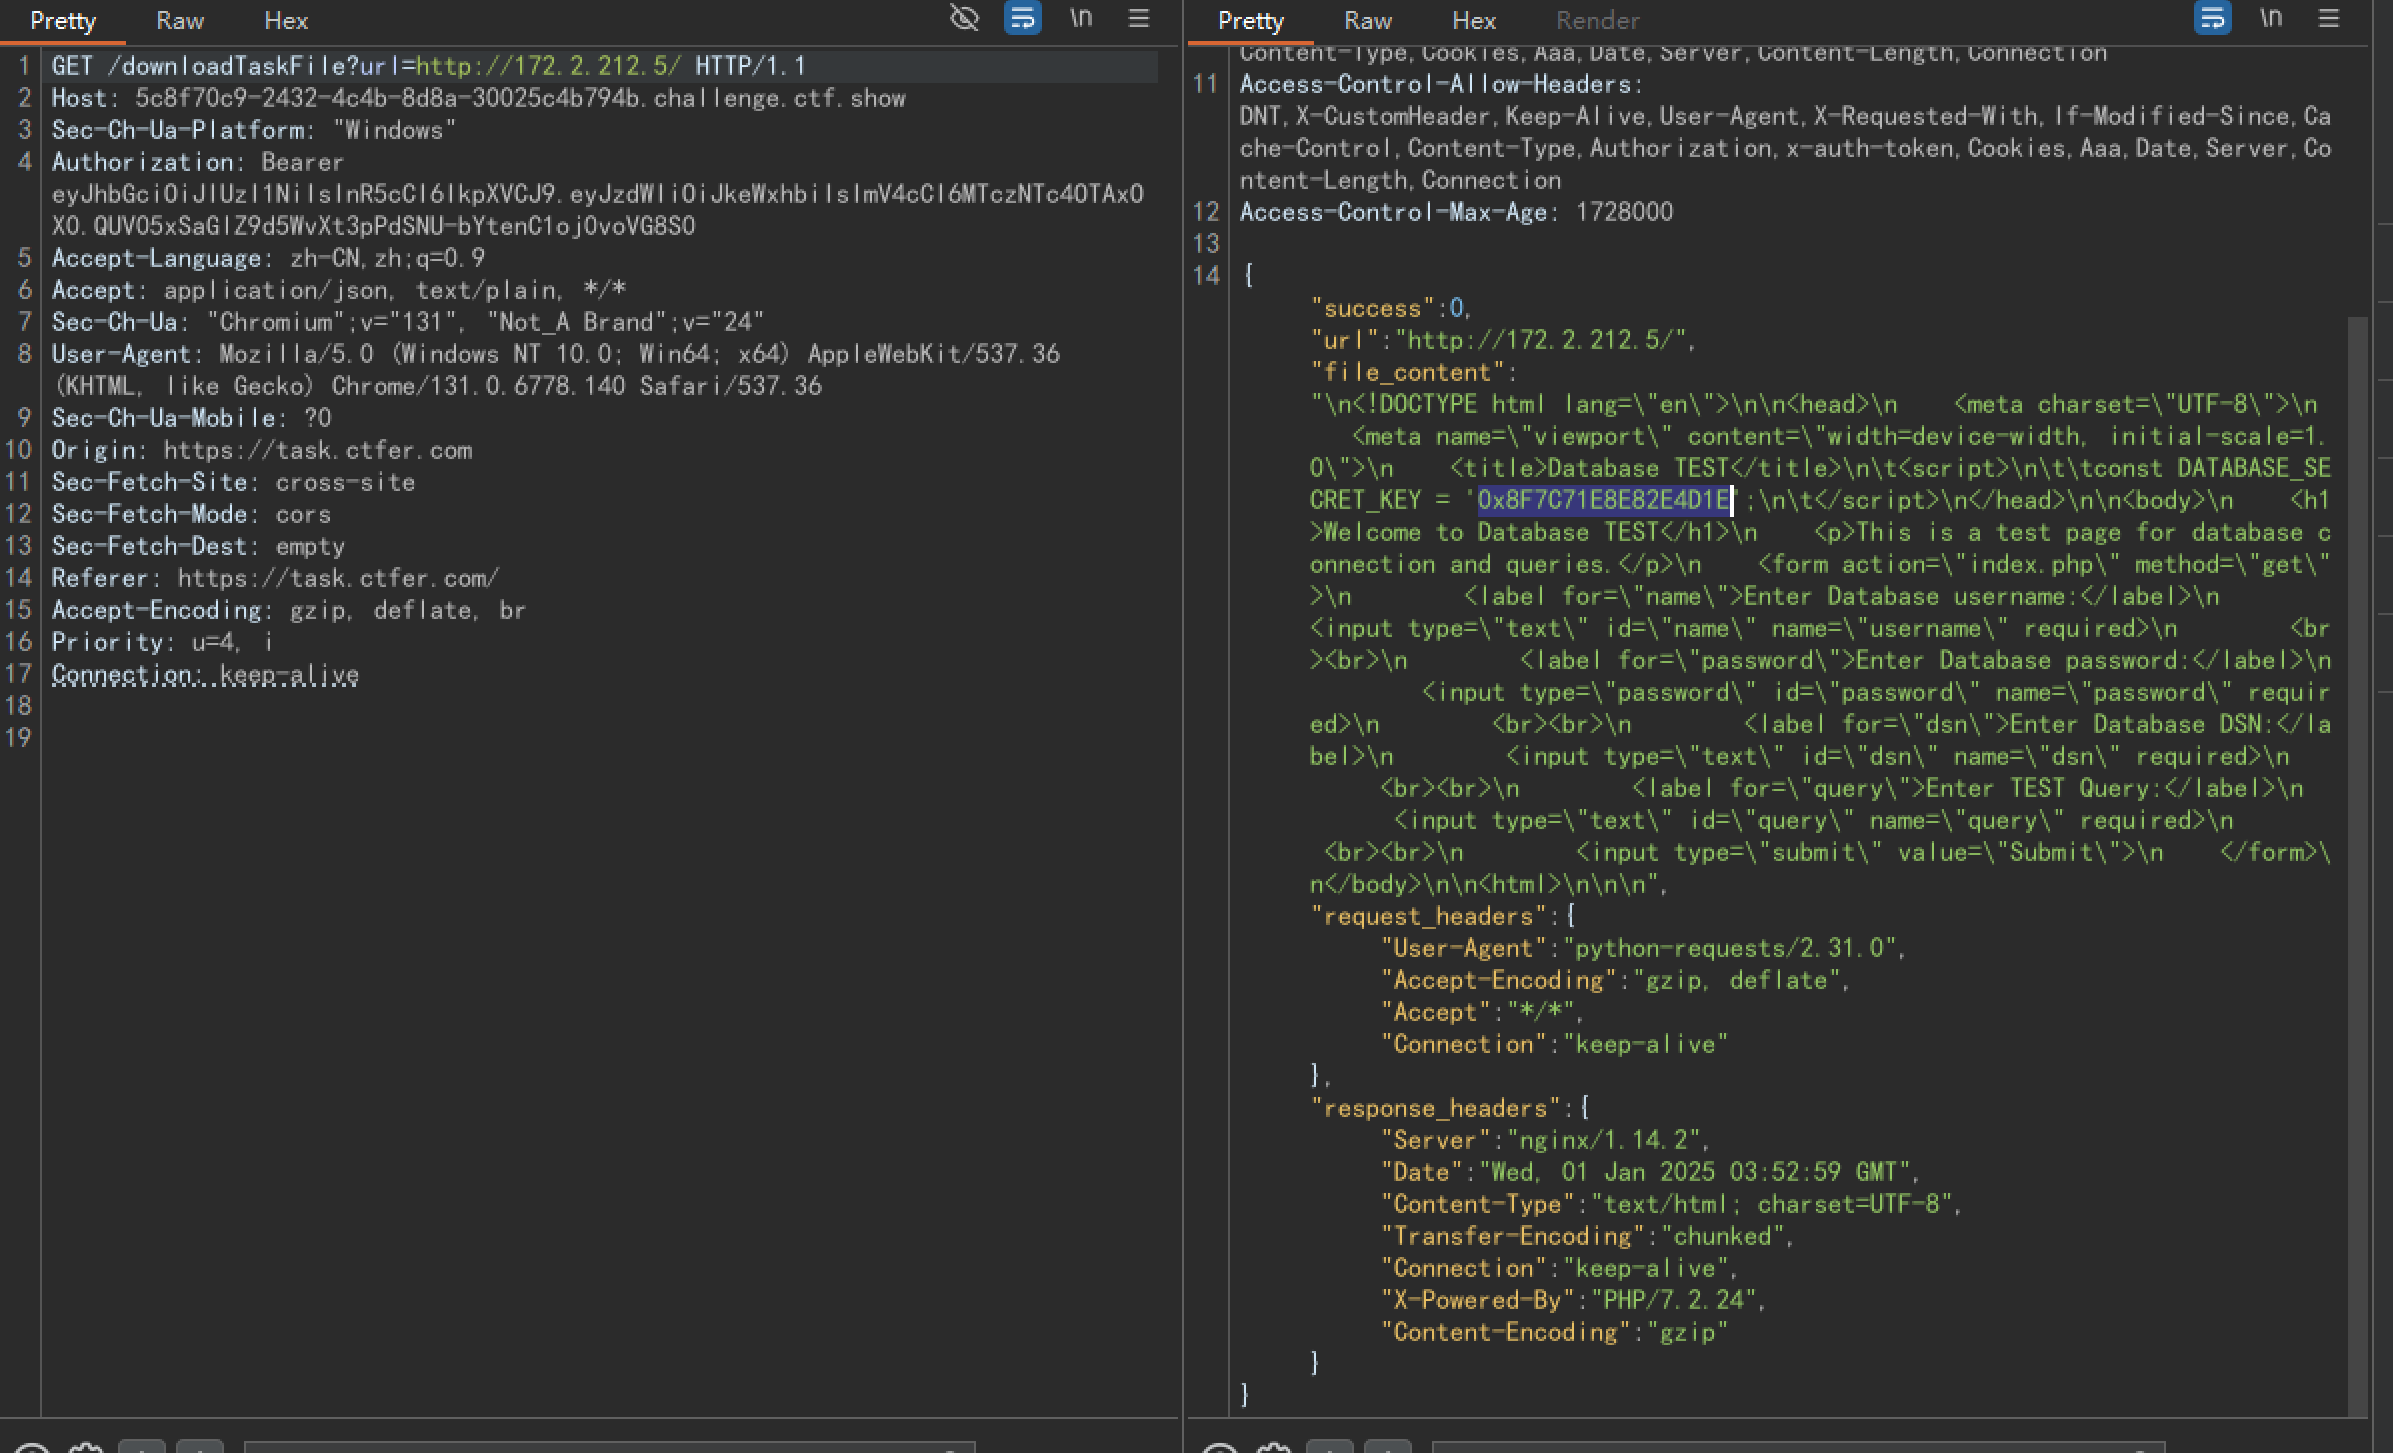The height and width of the screenshot is (1453, 2393).
Task: Open response pane hamburger options menu
Action: (x=2329, y=18)
